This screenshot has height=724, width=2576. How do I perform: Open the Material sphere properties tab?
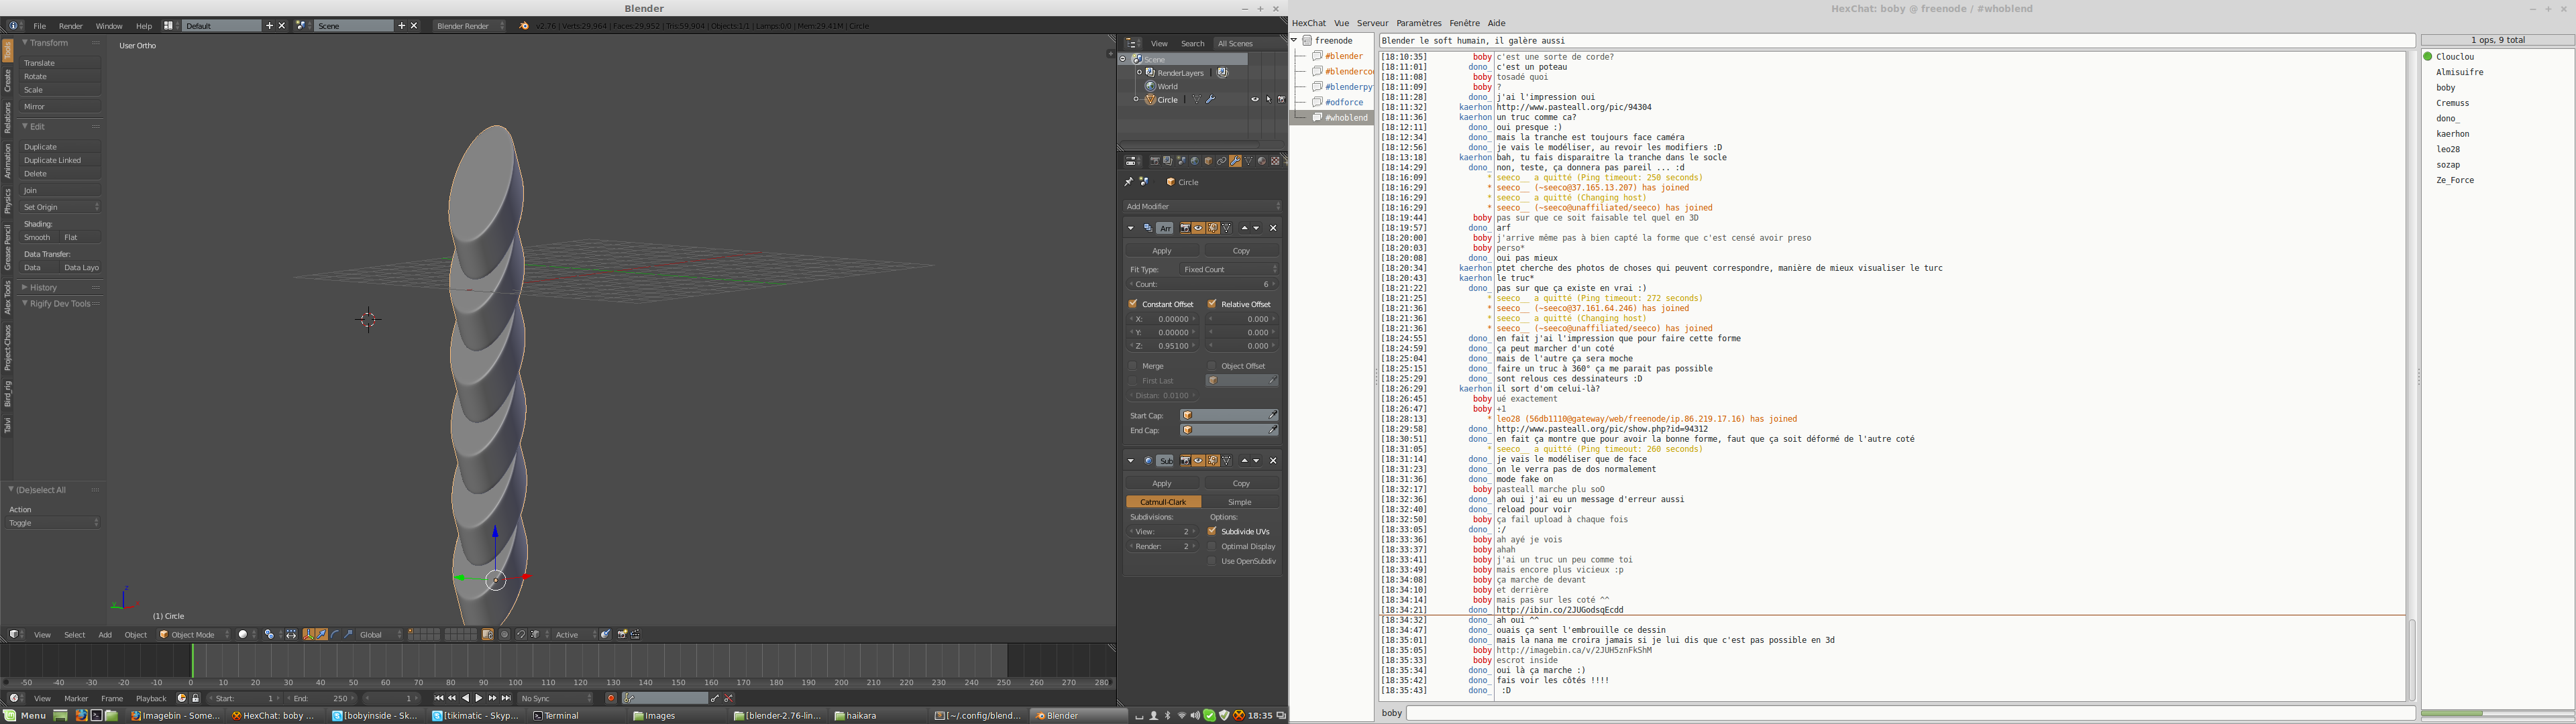point(1262,161)
